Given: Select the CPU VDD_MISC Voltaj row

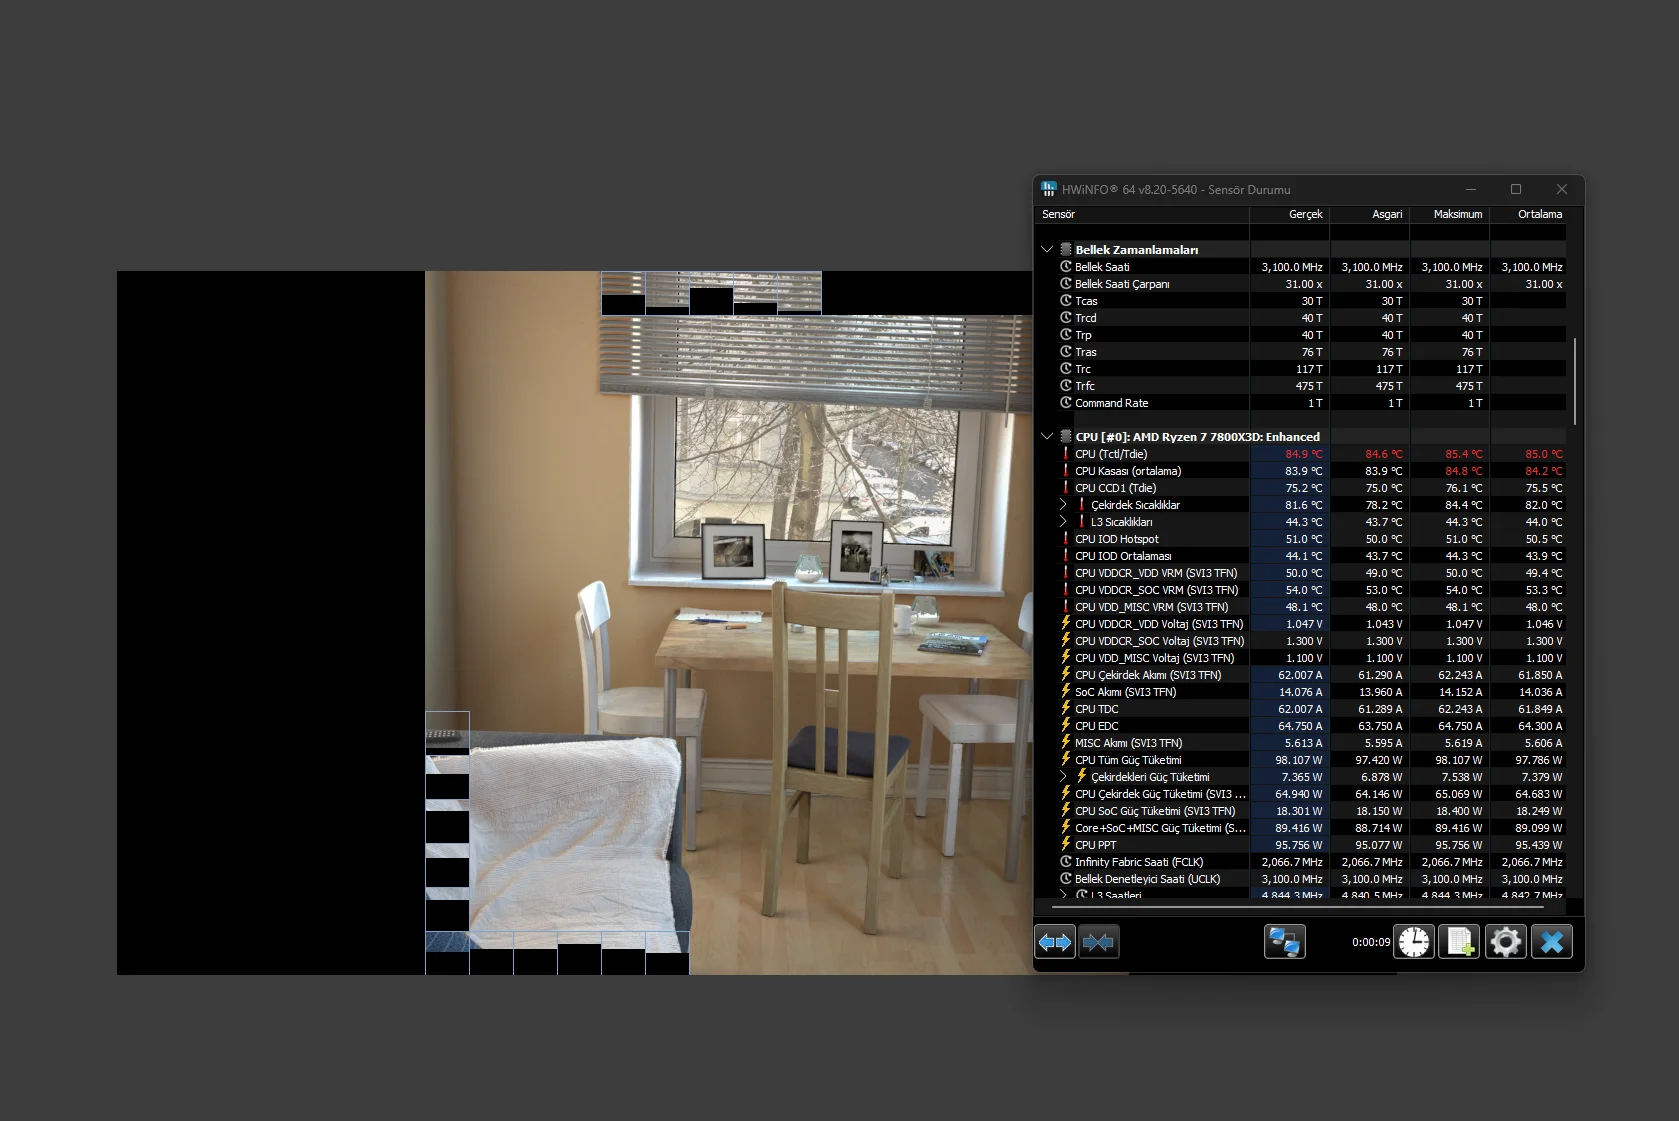Looking at the screenshot, I should 1301,658.
